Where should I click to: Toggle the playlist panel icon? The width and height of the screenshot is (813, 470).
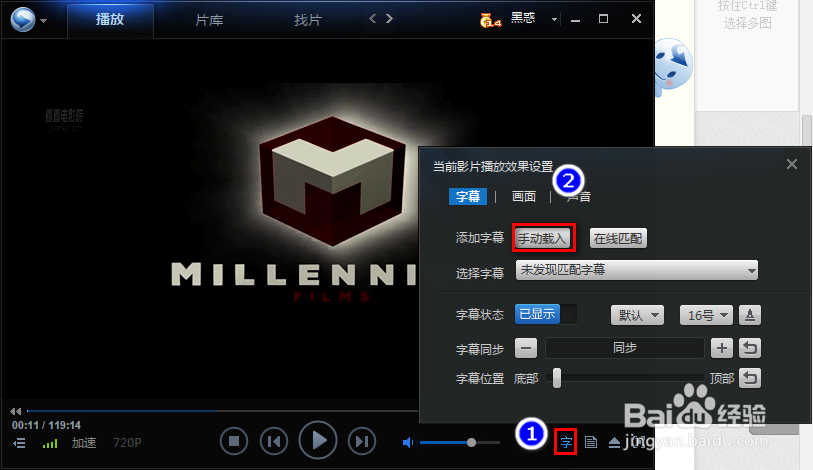tap(19, 443)
